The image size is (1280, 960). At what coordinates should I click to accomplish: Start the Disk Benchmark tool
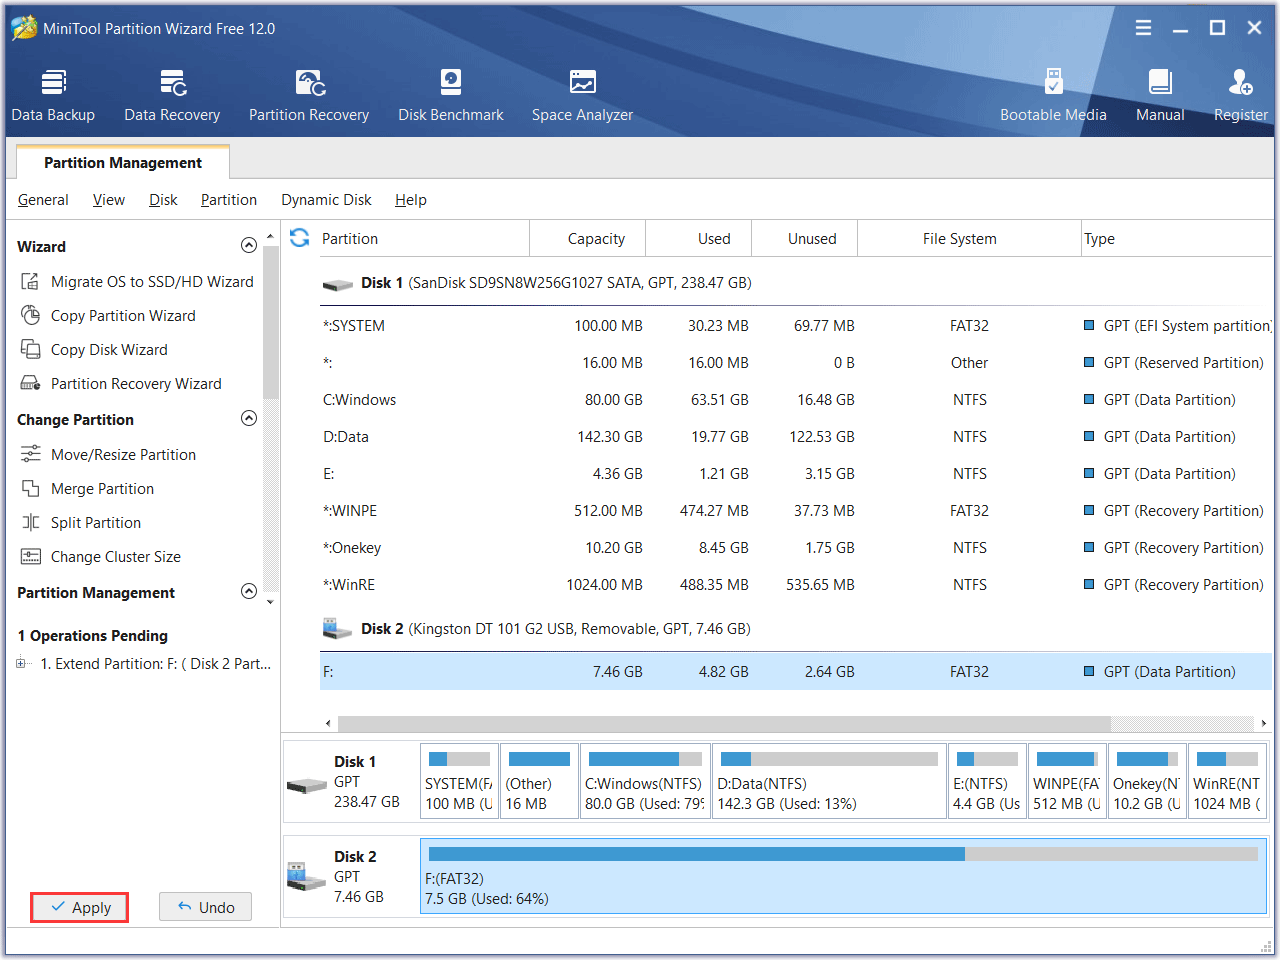point(451,96)
